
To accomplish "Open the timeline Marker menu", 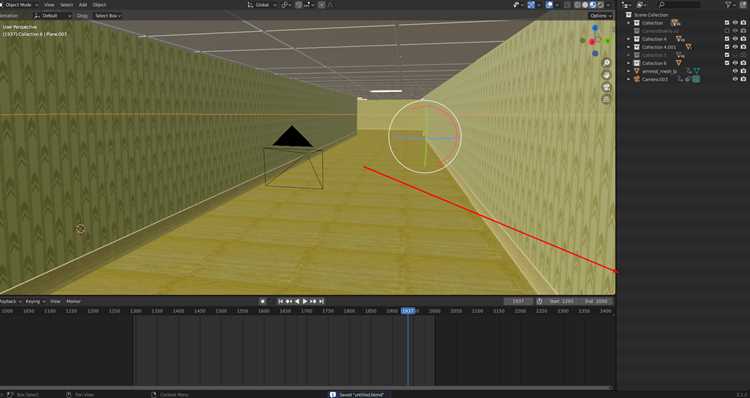I will (73, 301).
